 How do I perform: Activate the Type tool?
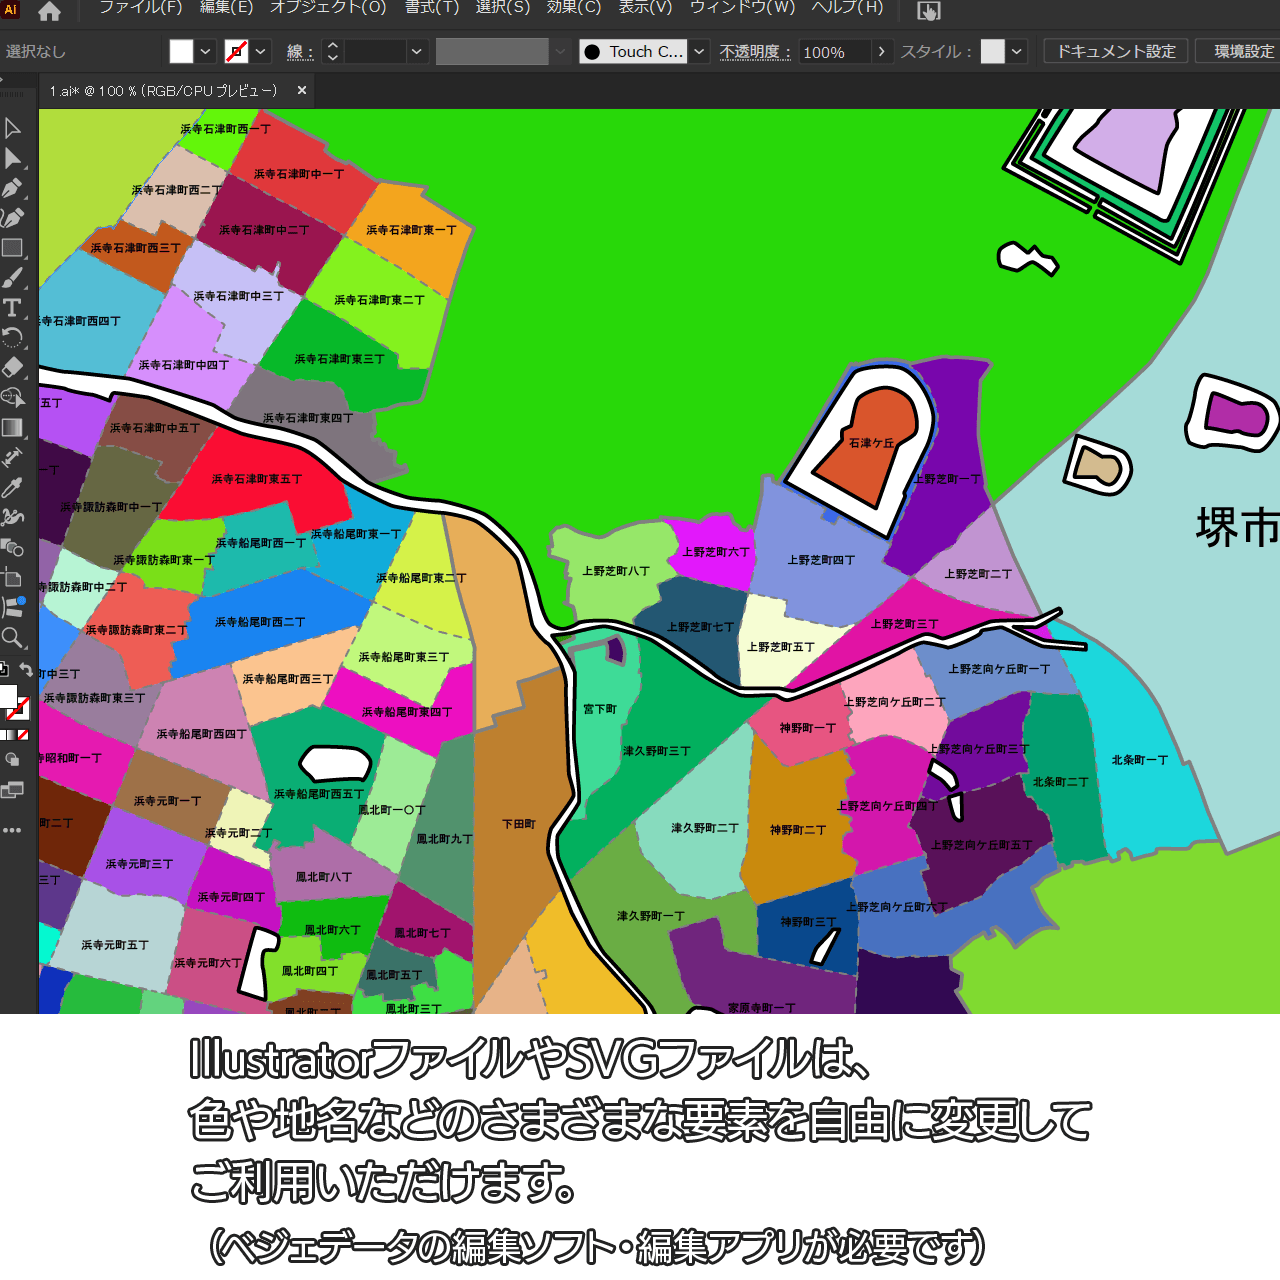tap(13, 308)
